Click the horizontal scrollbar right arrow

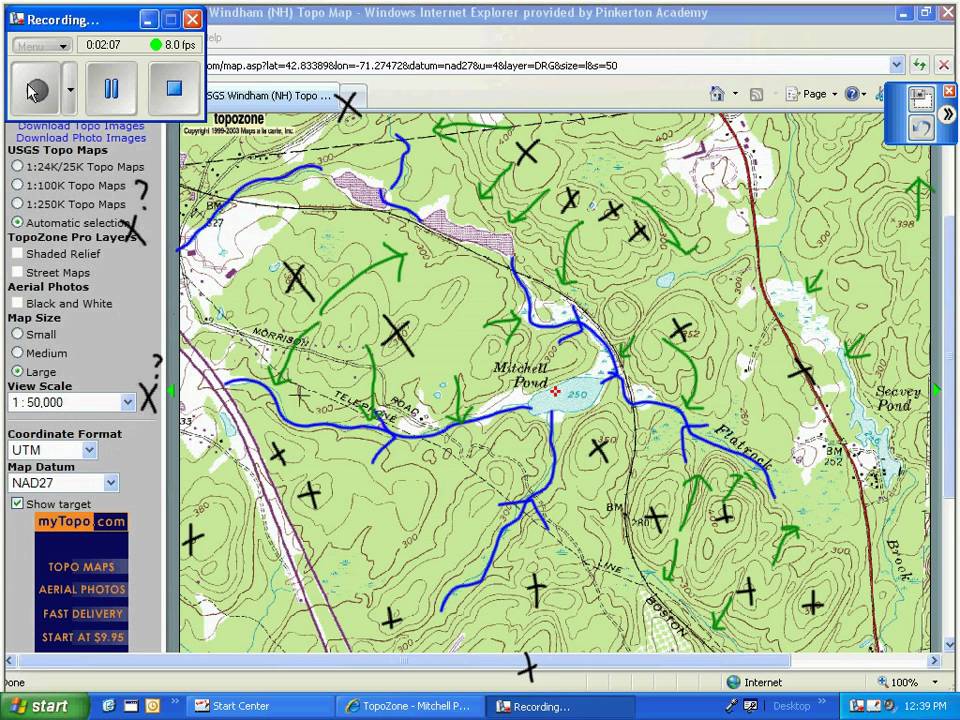(x=934, y=661)
